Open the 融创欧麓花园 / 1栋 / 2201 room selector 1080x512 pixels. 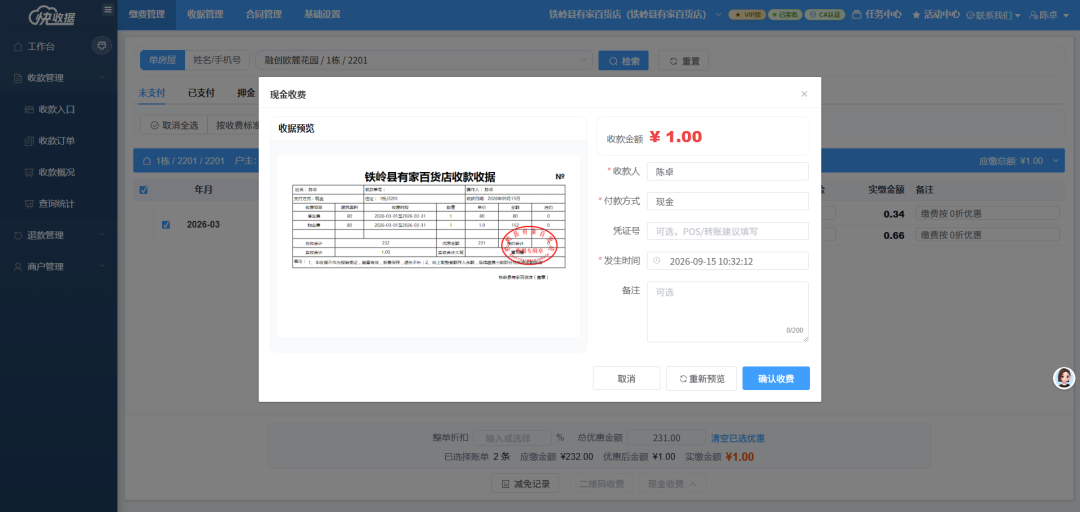(x=424, y=61)
